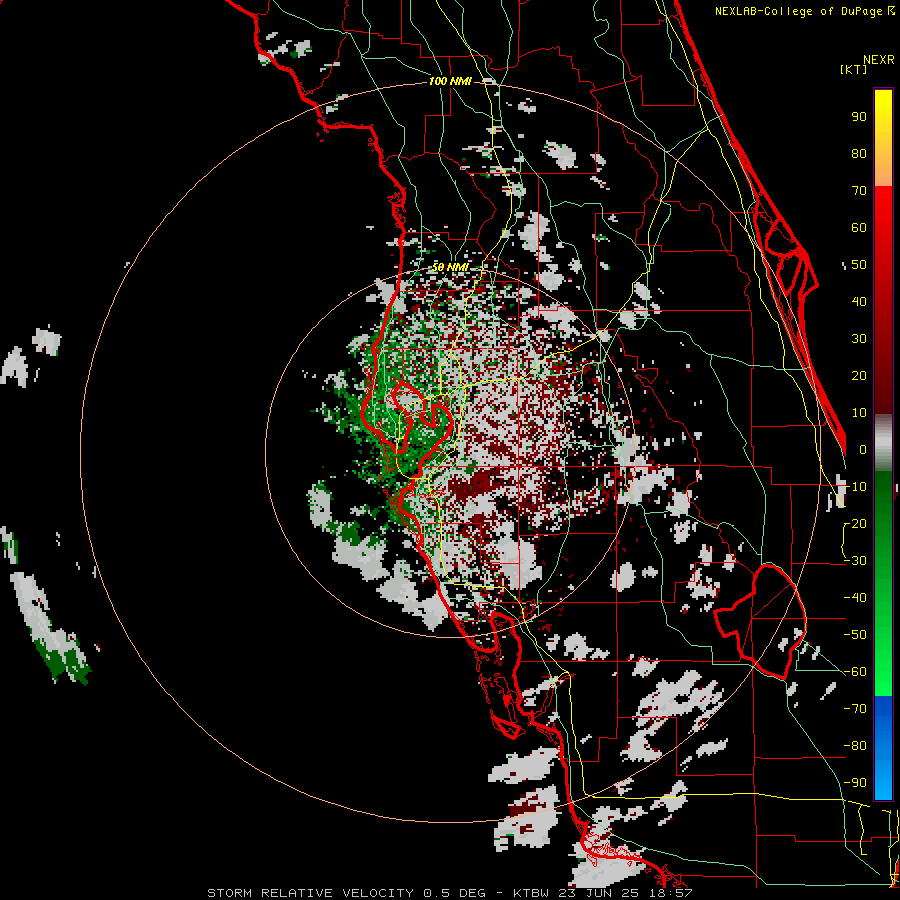Pick the blue segment at color bar bottom
Screen dimensions: 900x900
click(x=883, y=748)
